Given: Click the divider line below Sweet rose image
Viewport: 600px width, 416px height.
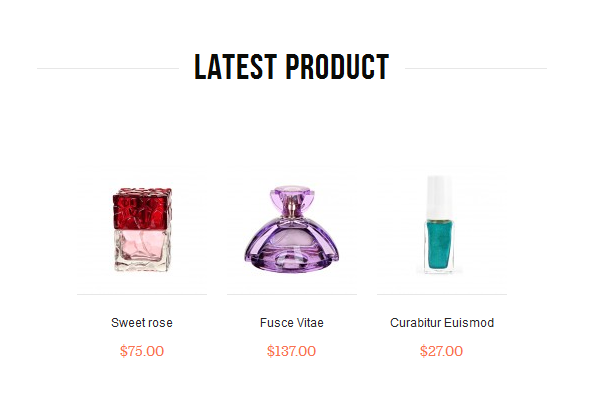Looking at the screenshot, I should click(142, 294).
